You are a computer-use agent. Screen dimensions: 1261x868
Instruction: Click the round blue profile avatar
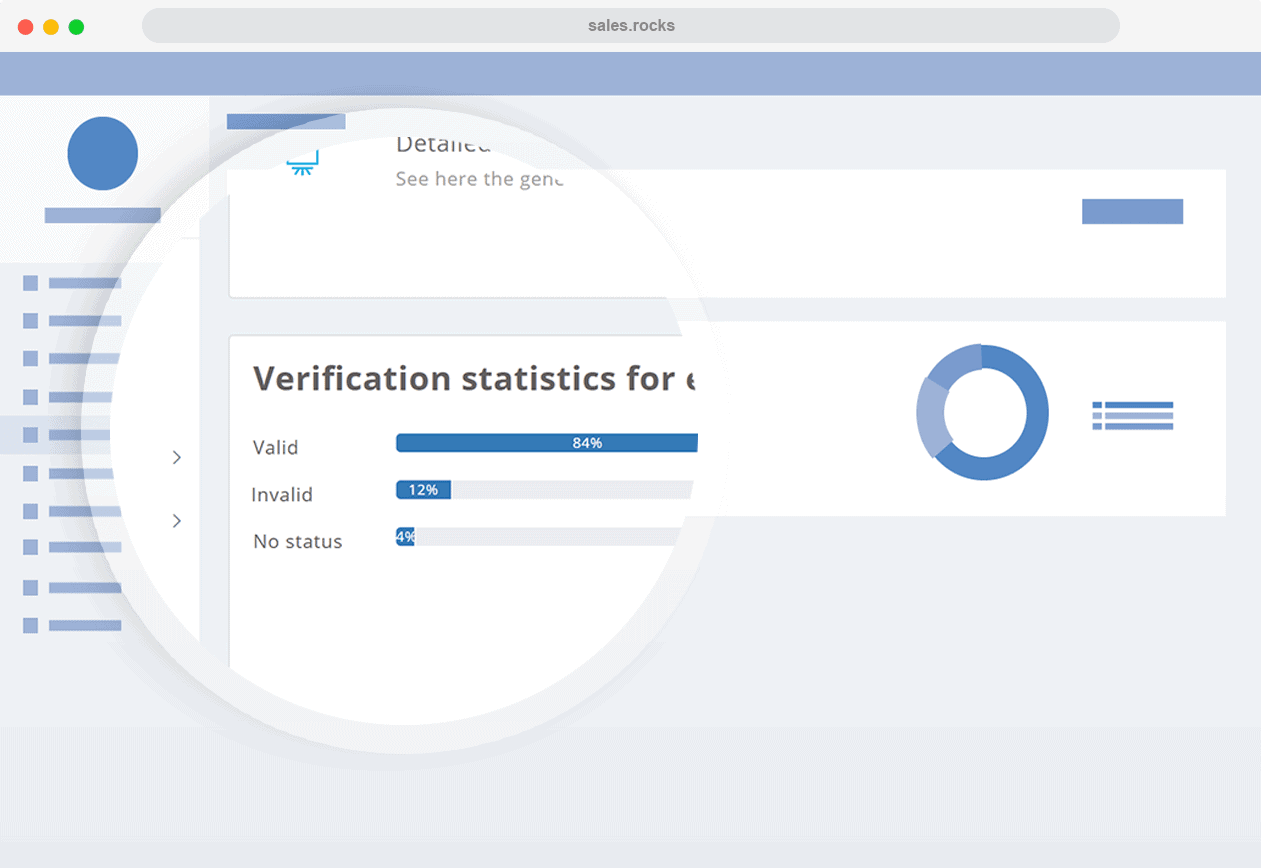(x=102, y=154)
